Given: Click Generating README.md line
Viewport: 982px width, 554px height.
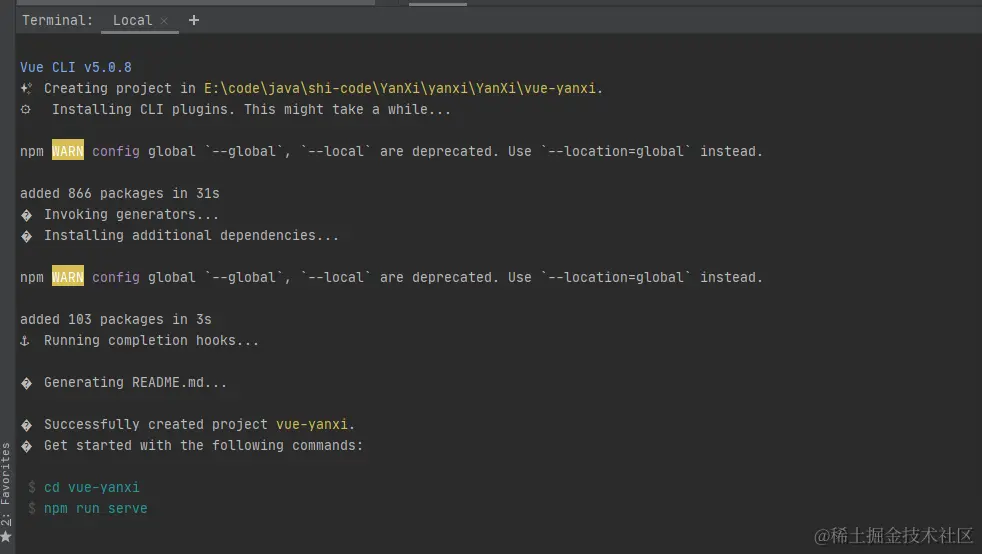Looking at the screenshot, I should [x=124, y=382].
